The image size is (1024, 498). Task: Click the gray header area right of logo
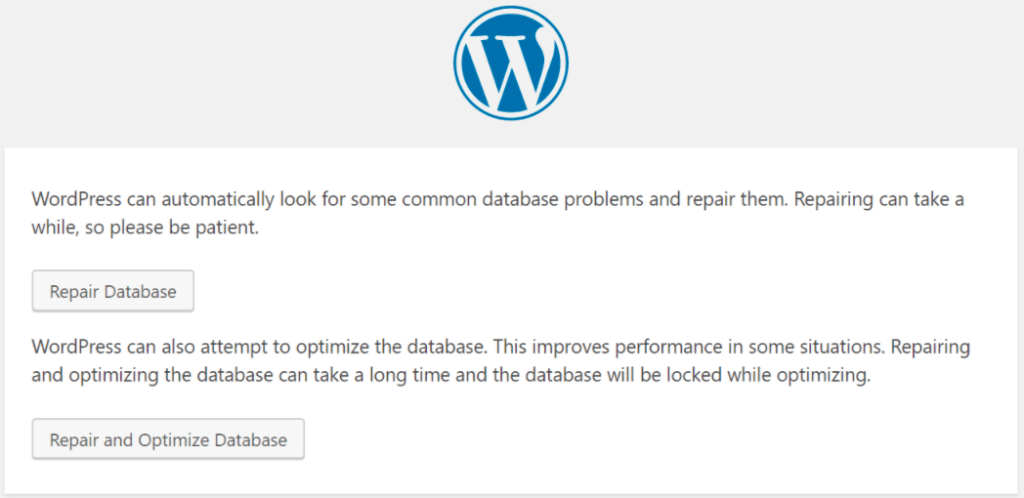pos(800,70)
